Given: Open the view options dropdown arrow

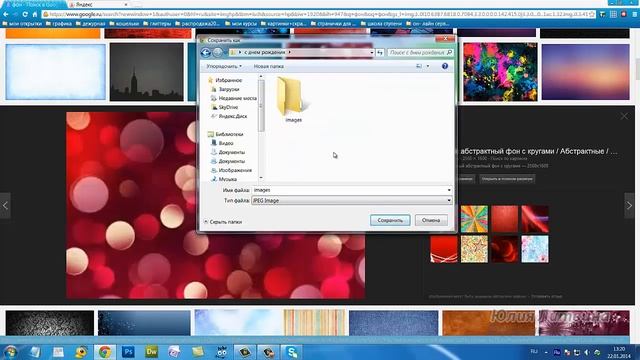Looking at the screenshot, I should pos(428,66).
